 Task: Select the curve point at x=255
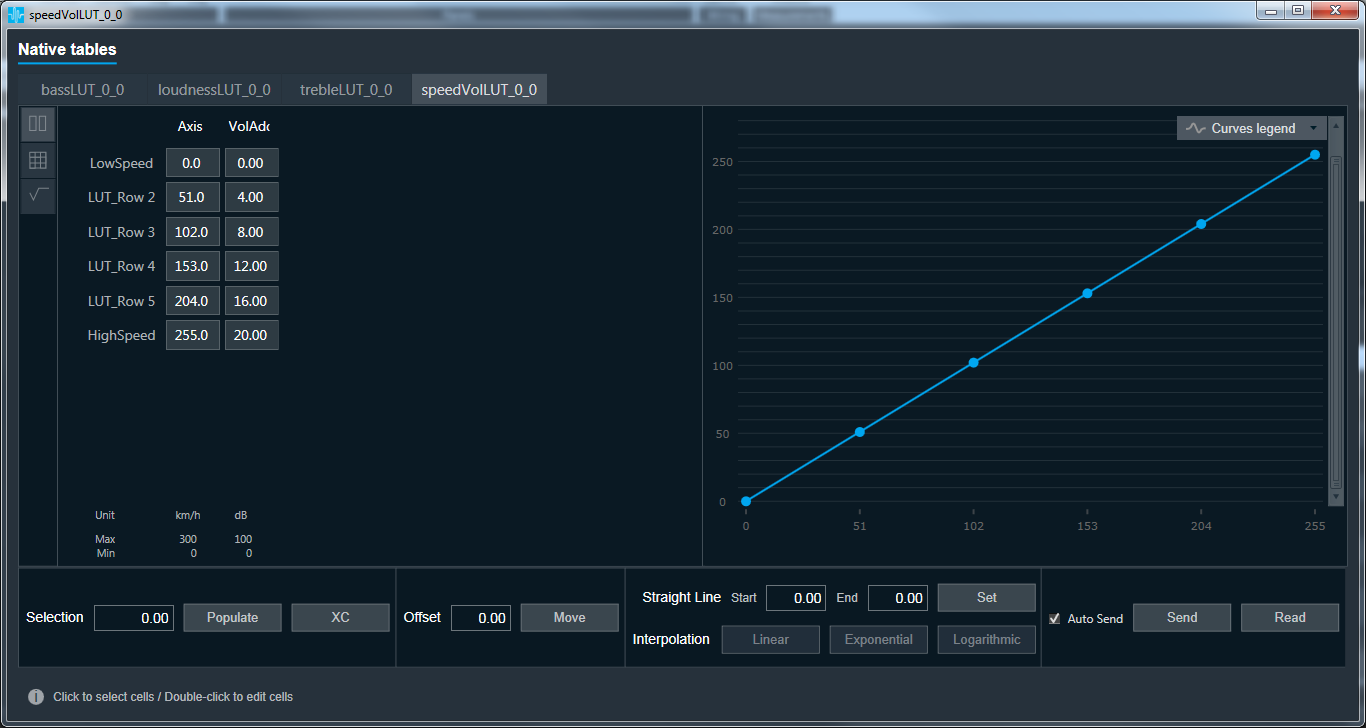tap(1315, 155)
